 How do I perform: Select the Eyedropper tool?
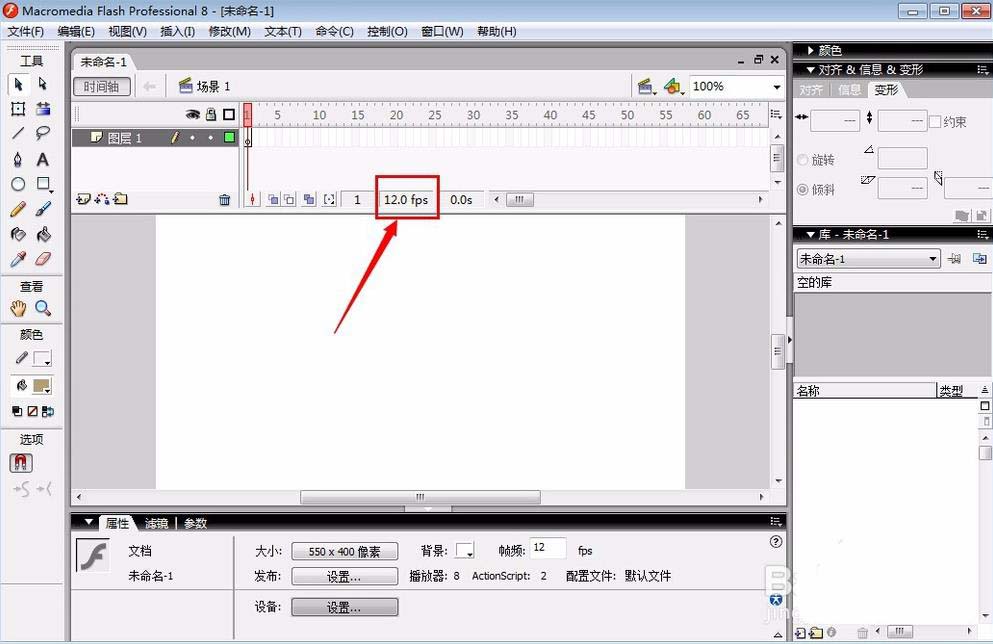[18, 259]
